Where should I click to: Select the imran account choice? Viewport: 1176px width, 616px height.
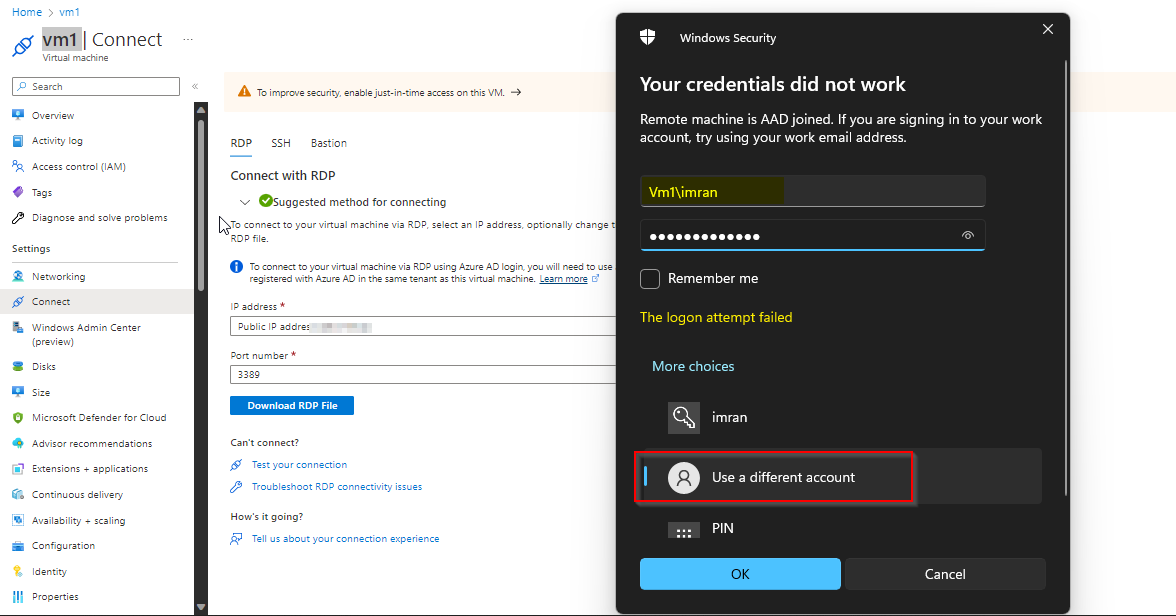(x=840, y=418)
